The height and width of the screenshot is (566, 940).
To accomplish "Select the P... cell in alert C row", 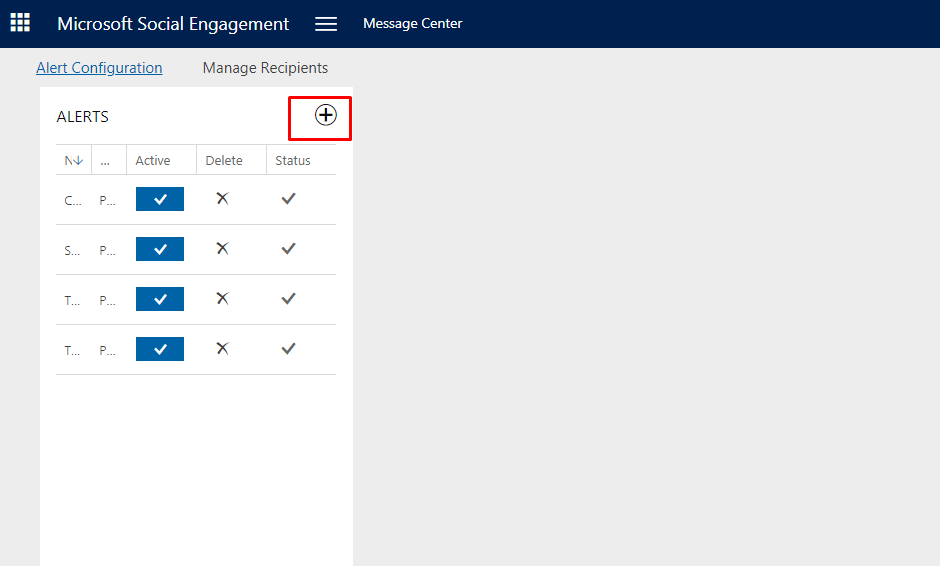I will pyautogui.click(x=107, y=200).
